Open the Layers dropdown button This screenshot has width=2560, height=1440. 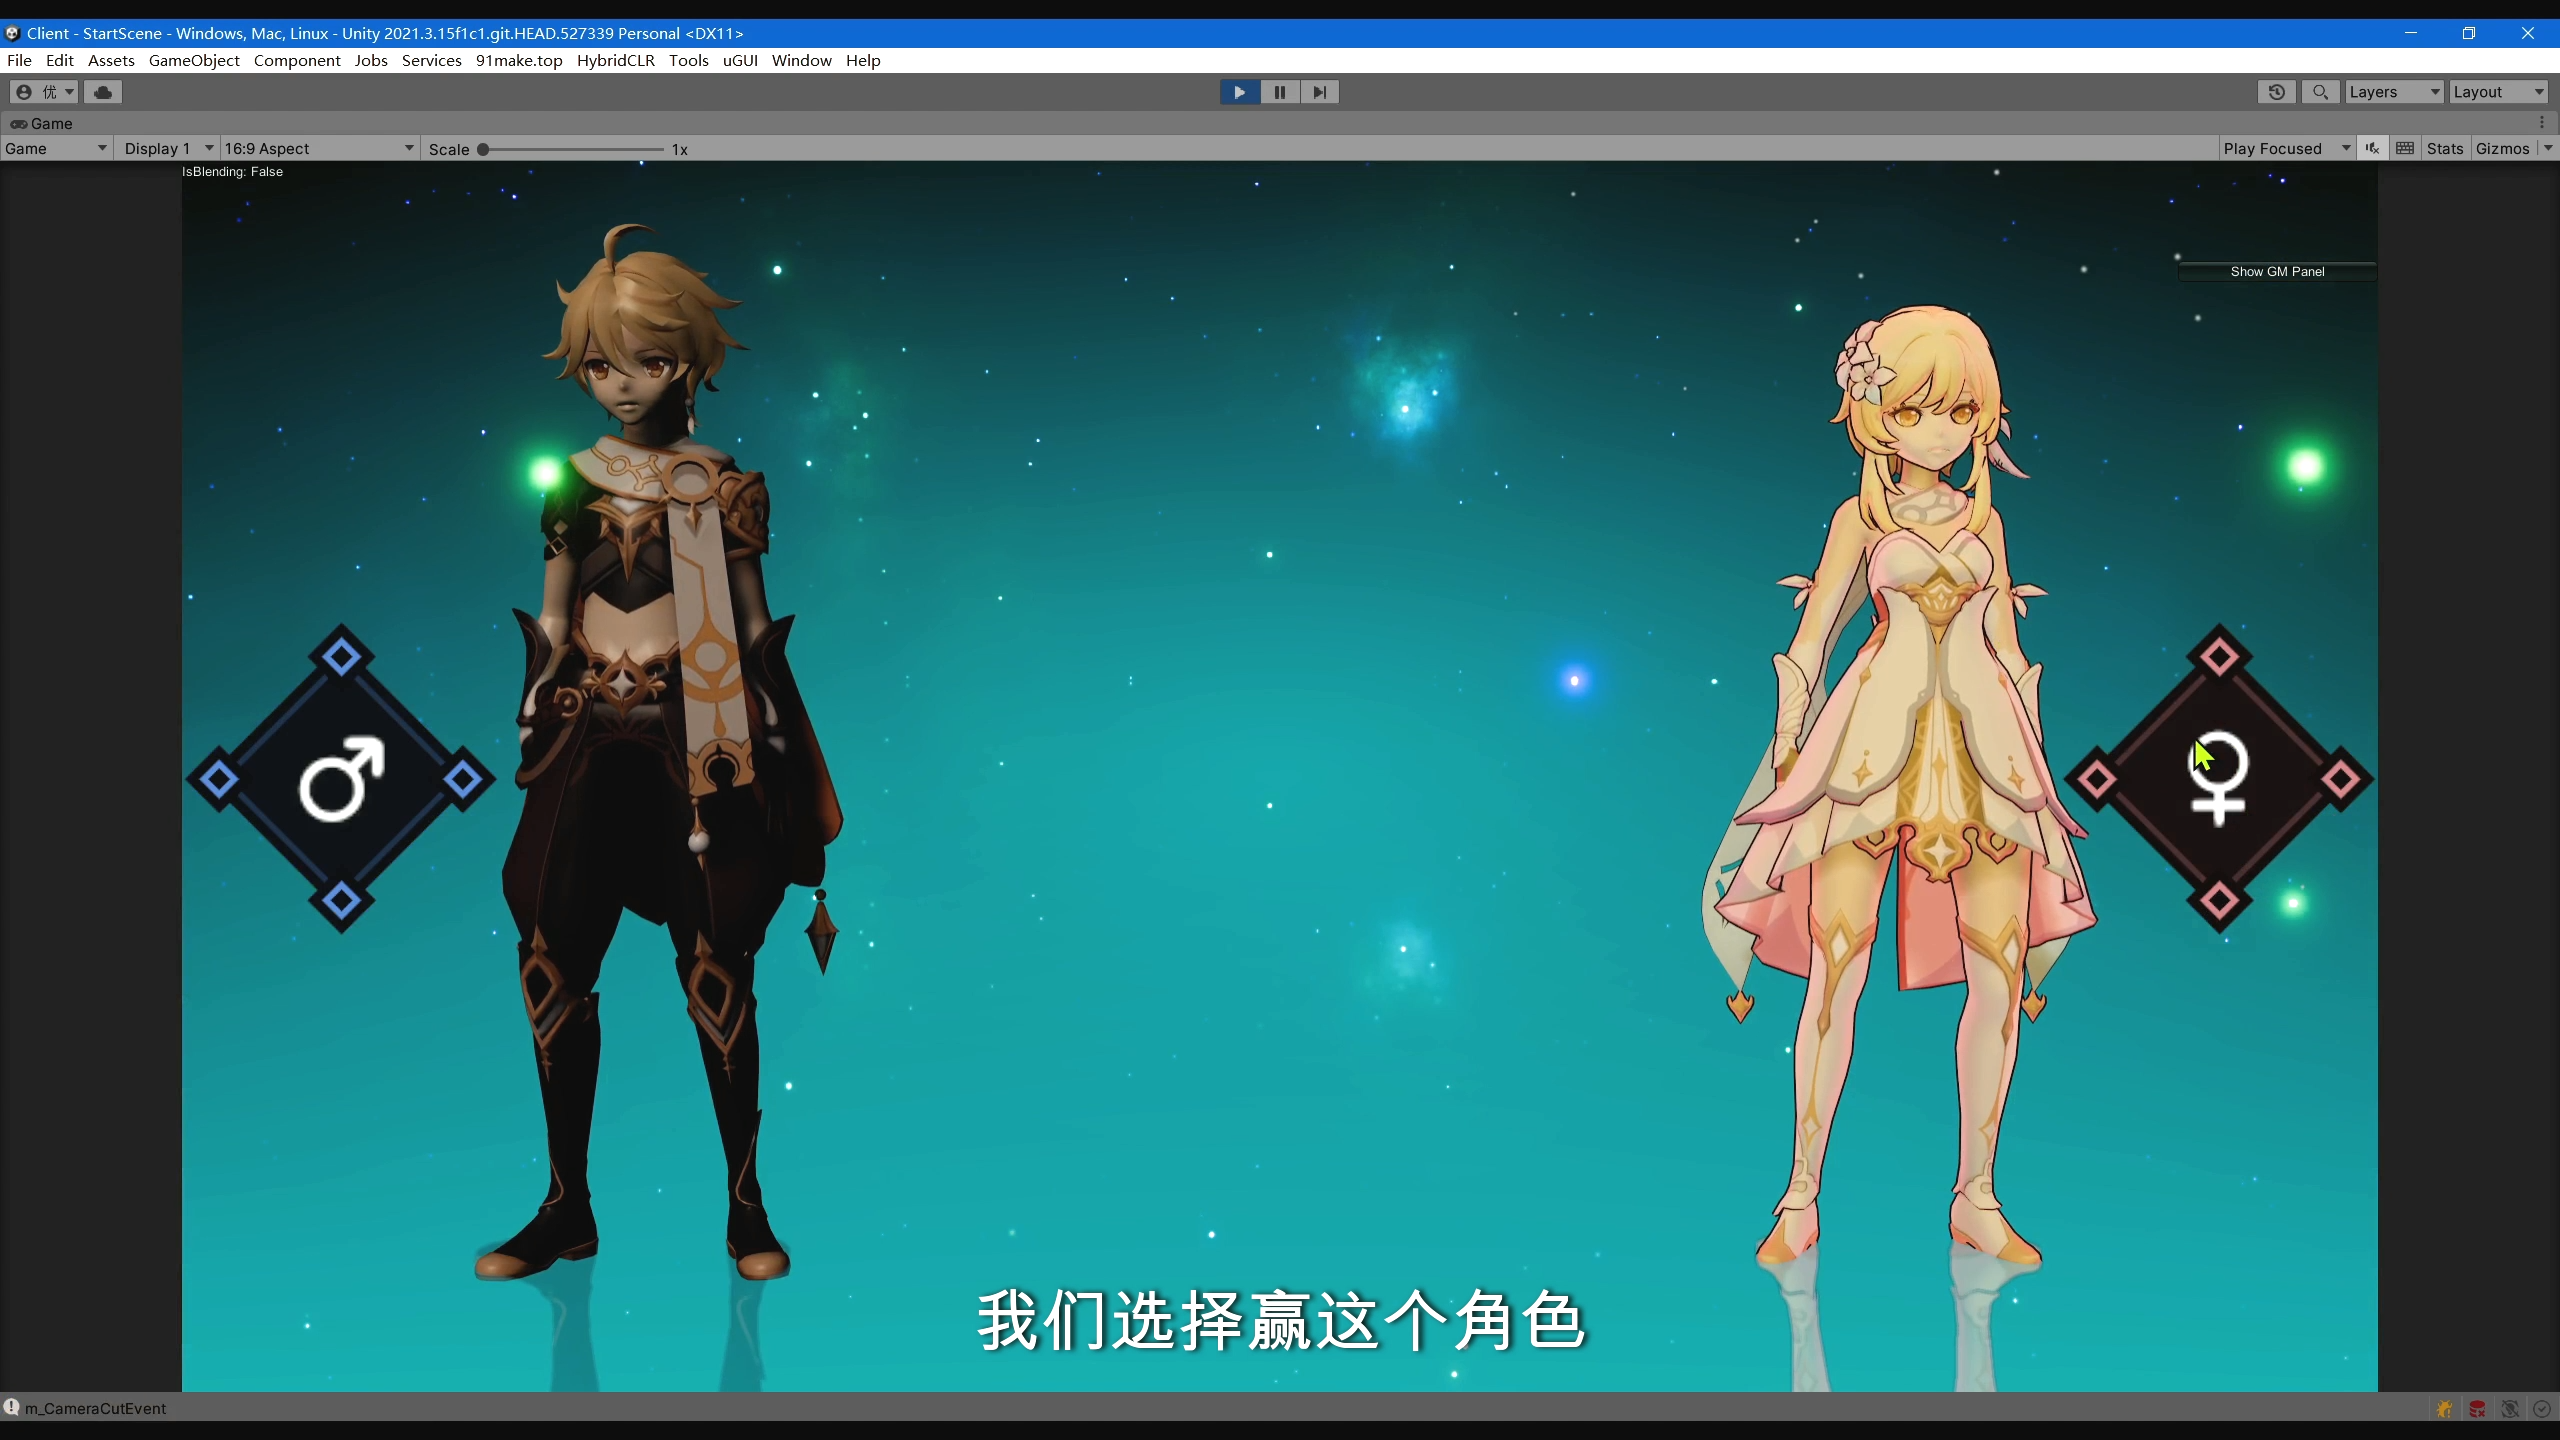pyautogui.click(x=2393, y=92)
